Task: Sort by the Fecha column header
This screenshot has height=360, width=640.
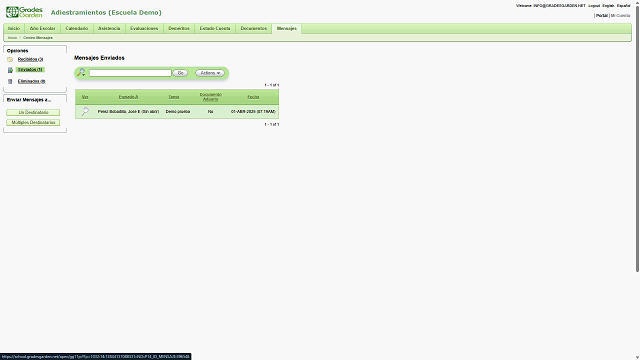Action: pos(253,97)
